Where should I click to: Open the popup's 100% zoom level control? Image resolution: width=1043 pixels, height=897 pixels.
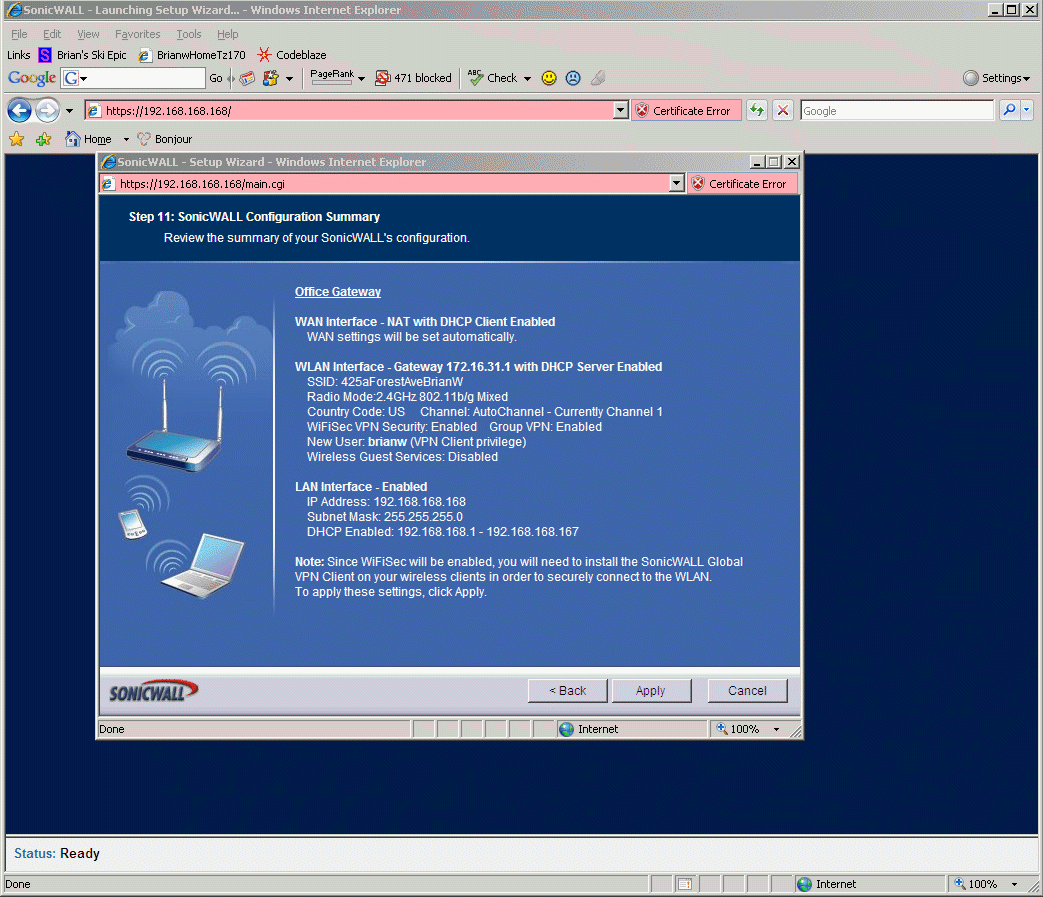pyautogui.click(x=748, y=729)
